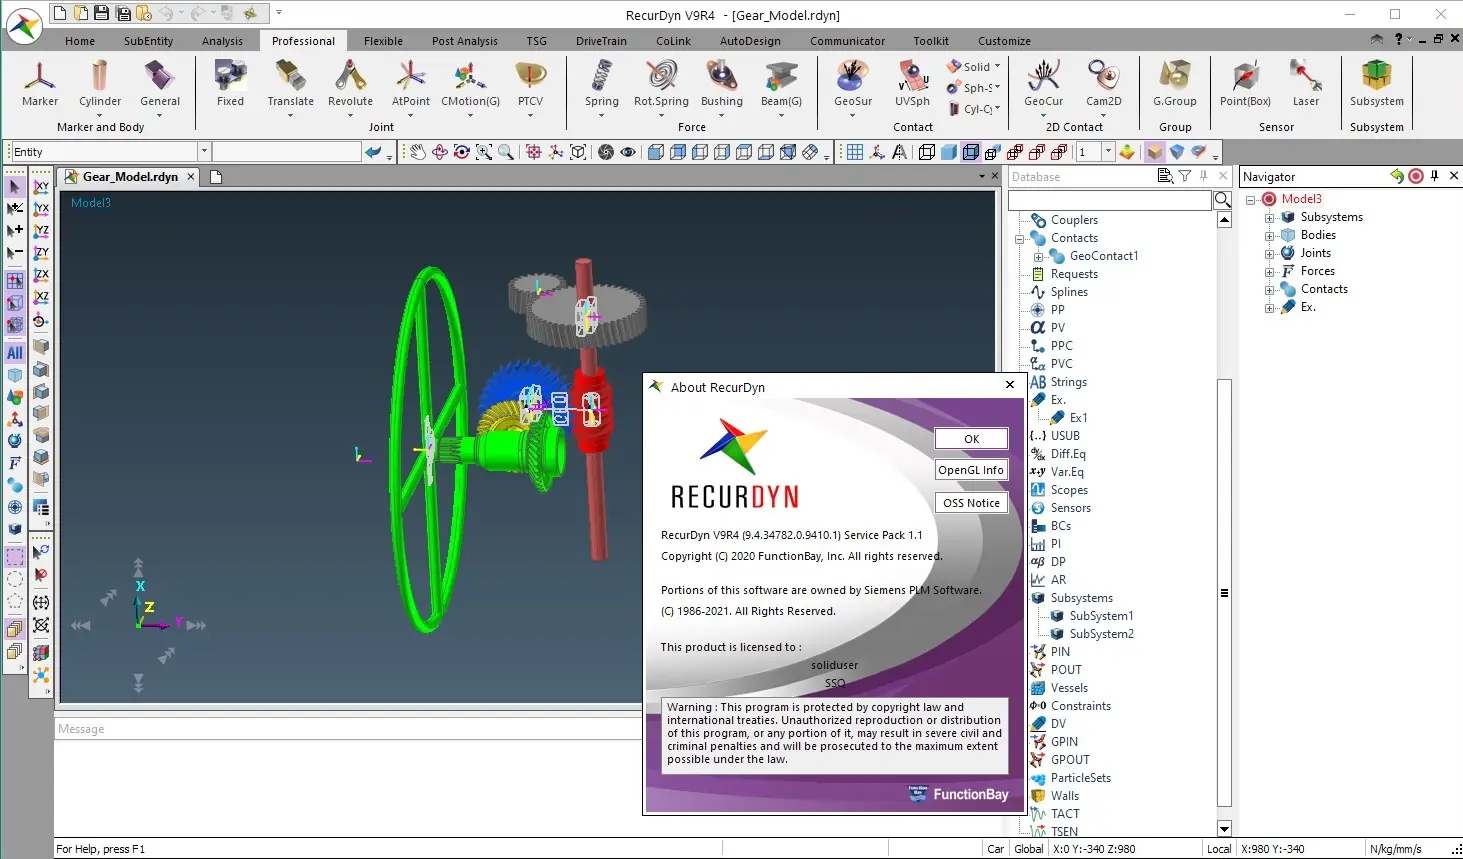This screenshot has width=1463, height=859.
Task: Select the UVSph contact tool
Action: tap(912, 83)
